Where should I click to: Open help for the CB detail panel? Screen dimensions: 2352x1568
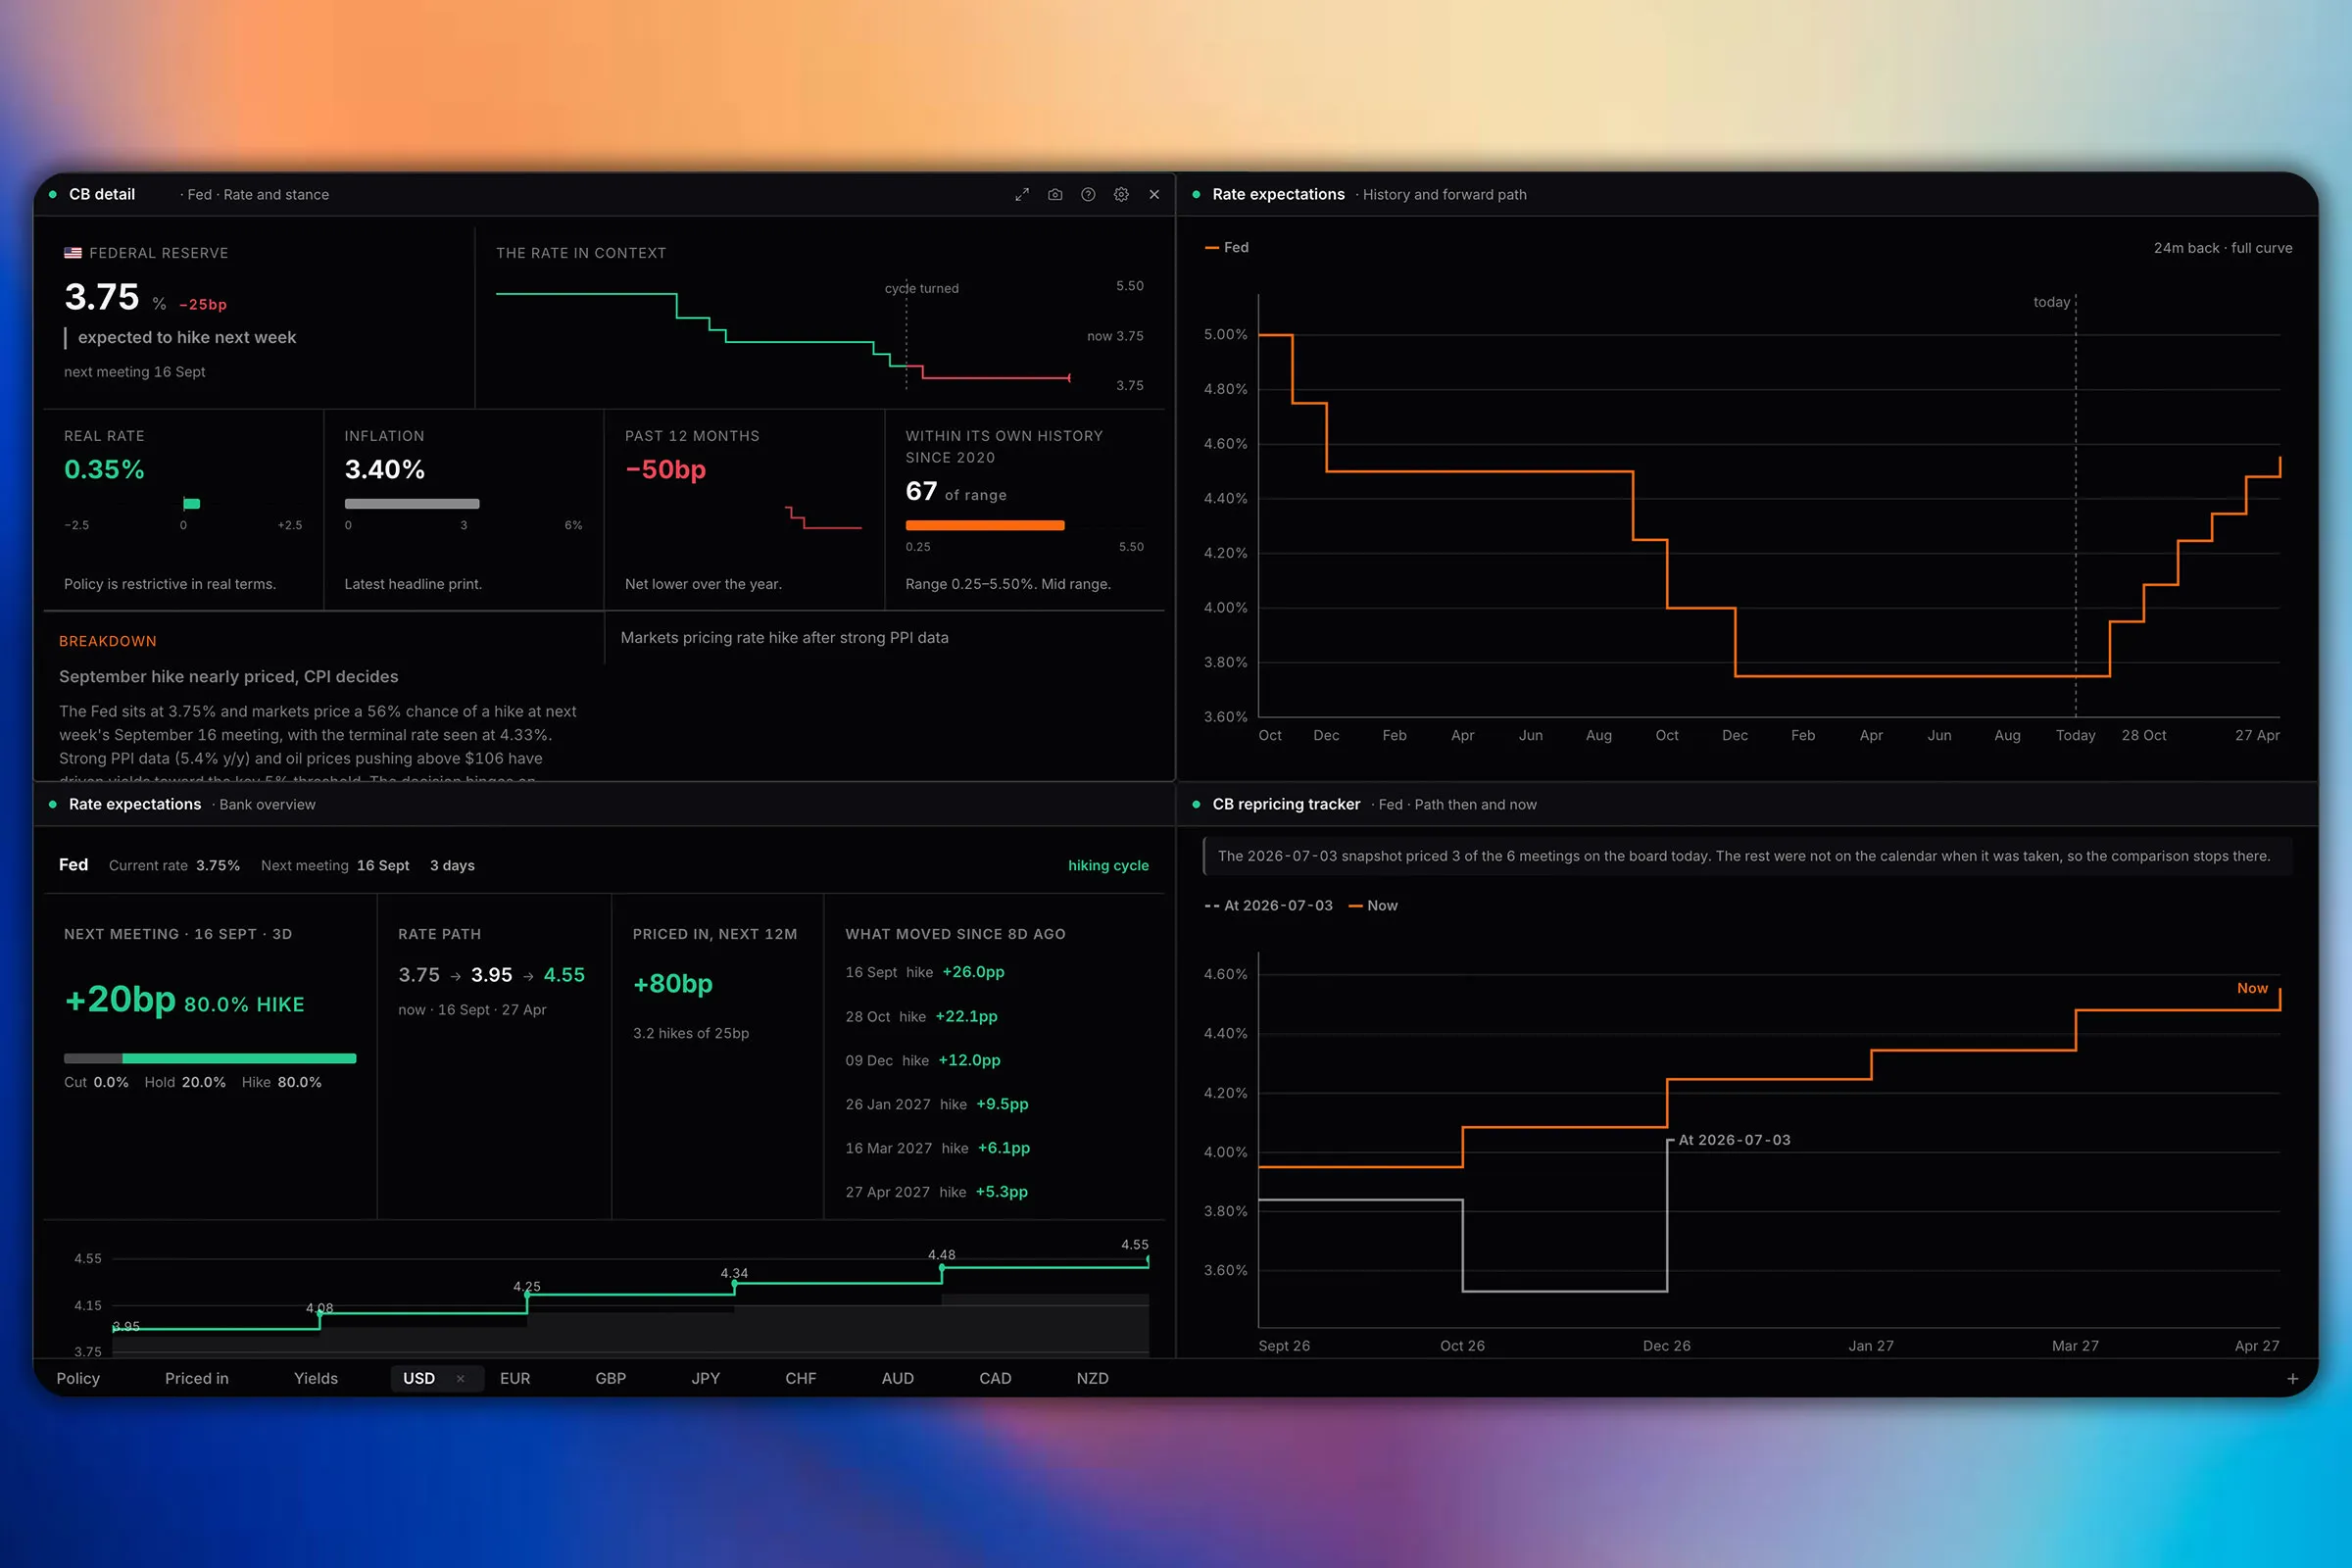click(1088, 195)
